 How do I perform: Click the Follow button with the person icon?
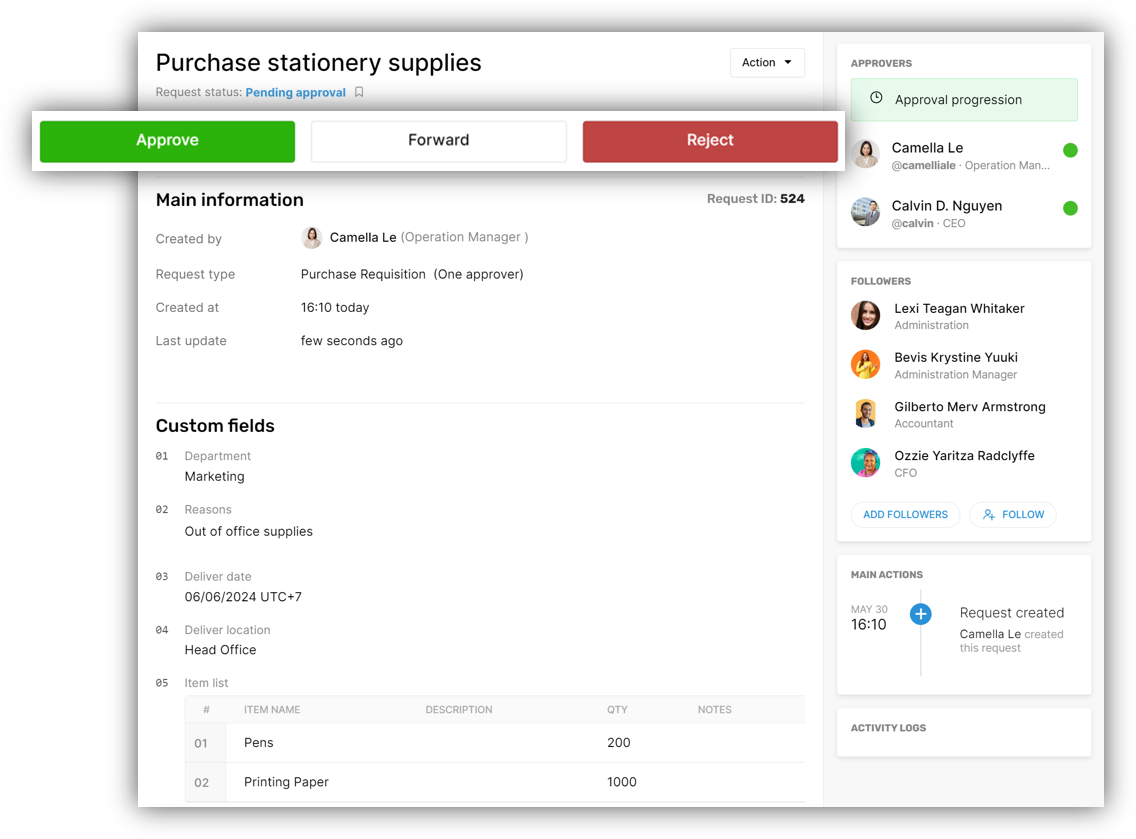[x=1013, y=514]
